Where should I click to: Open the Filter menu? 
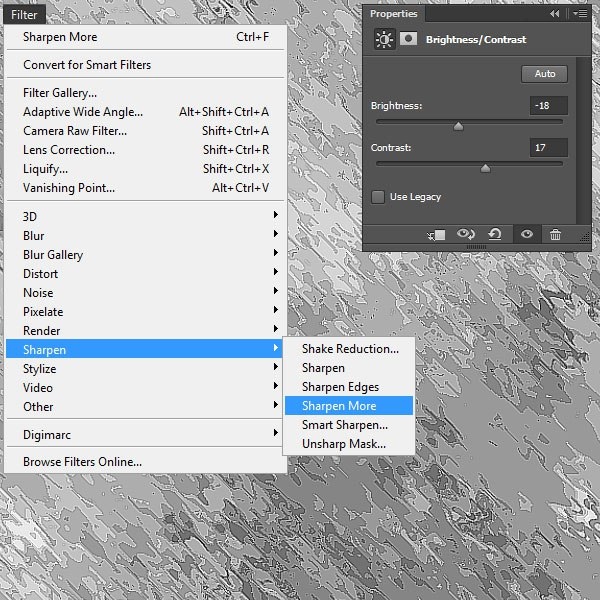point(24,15)
